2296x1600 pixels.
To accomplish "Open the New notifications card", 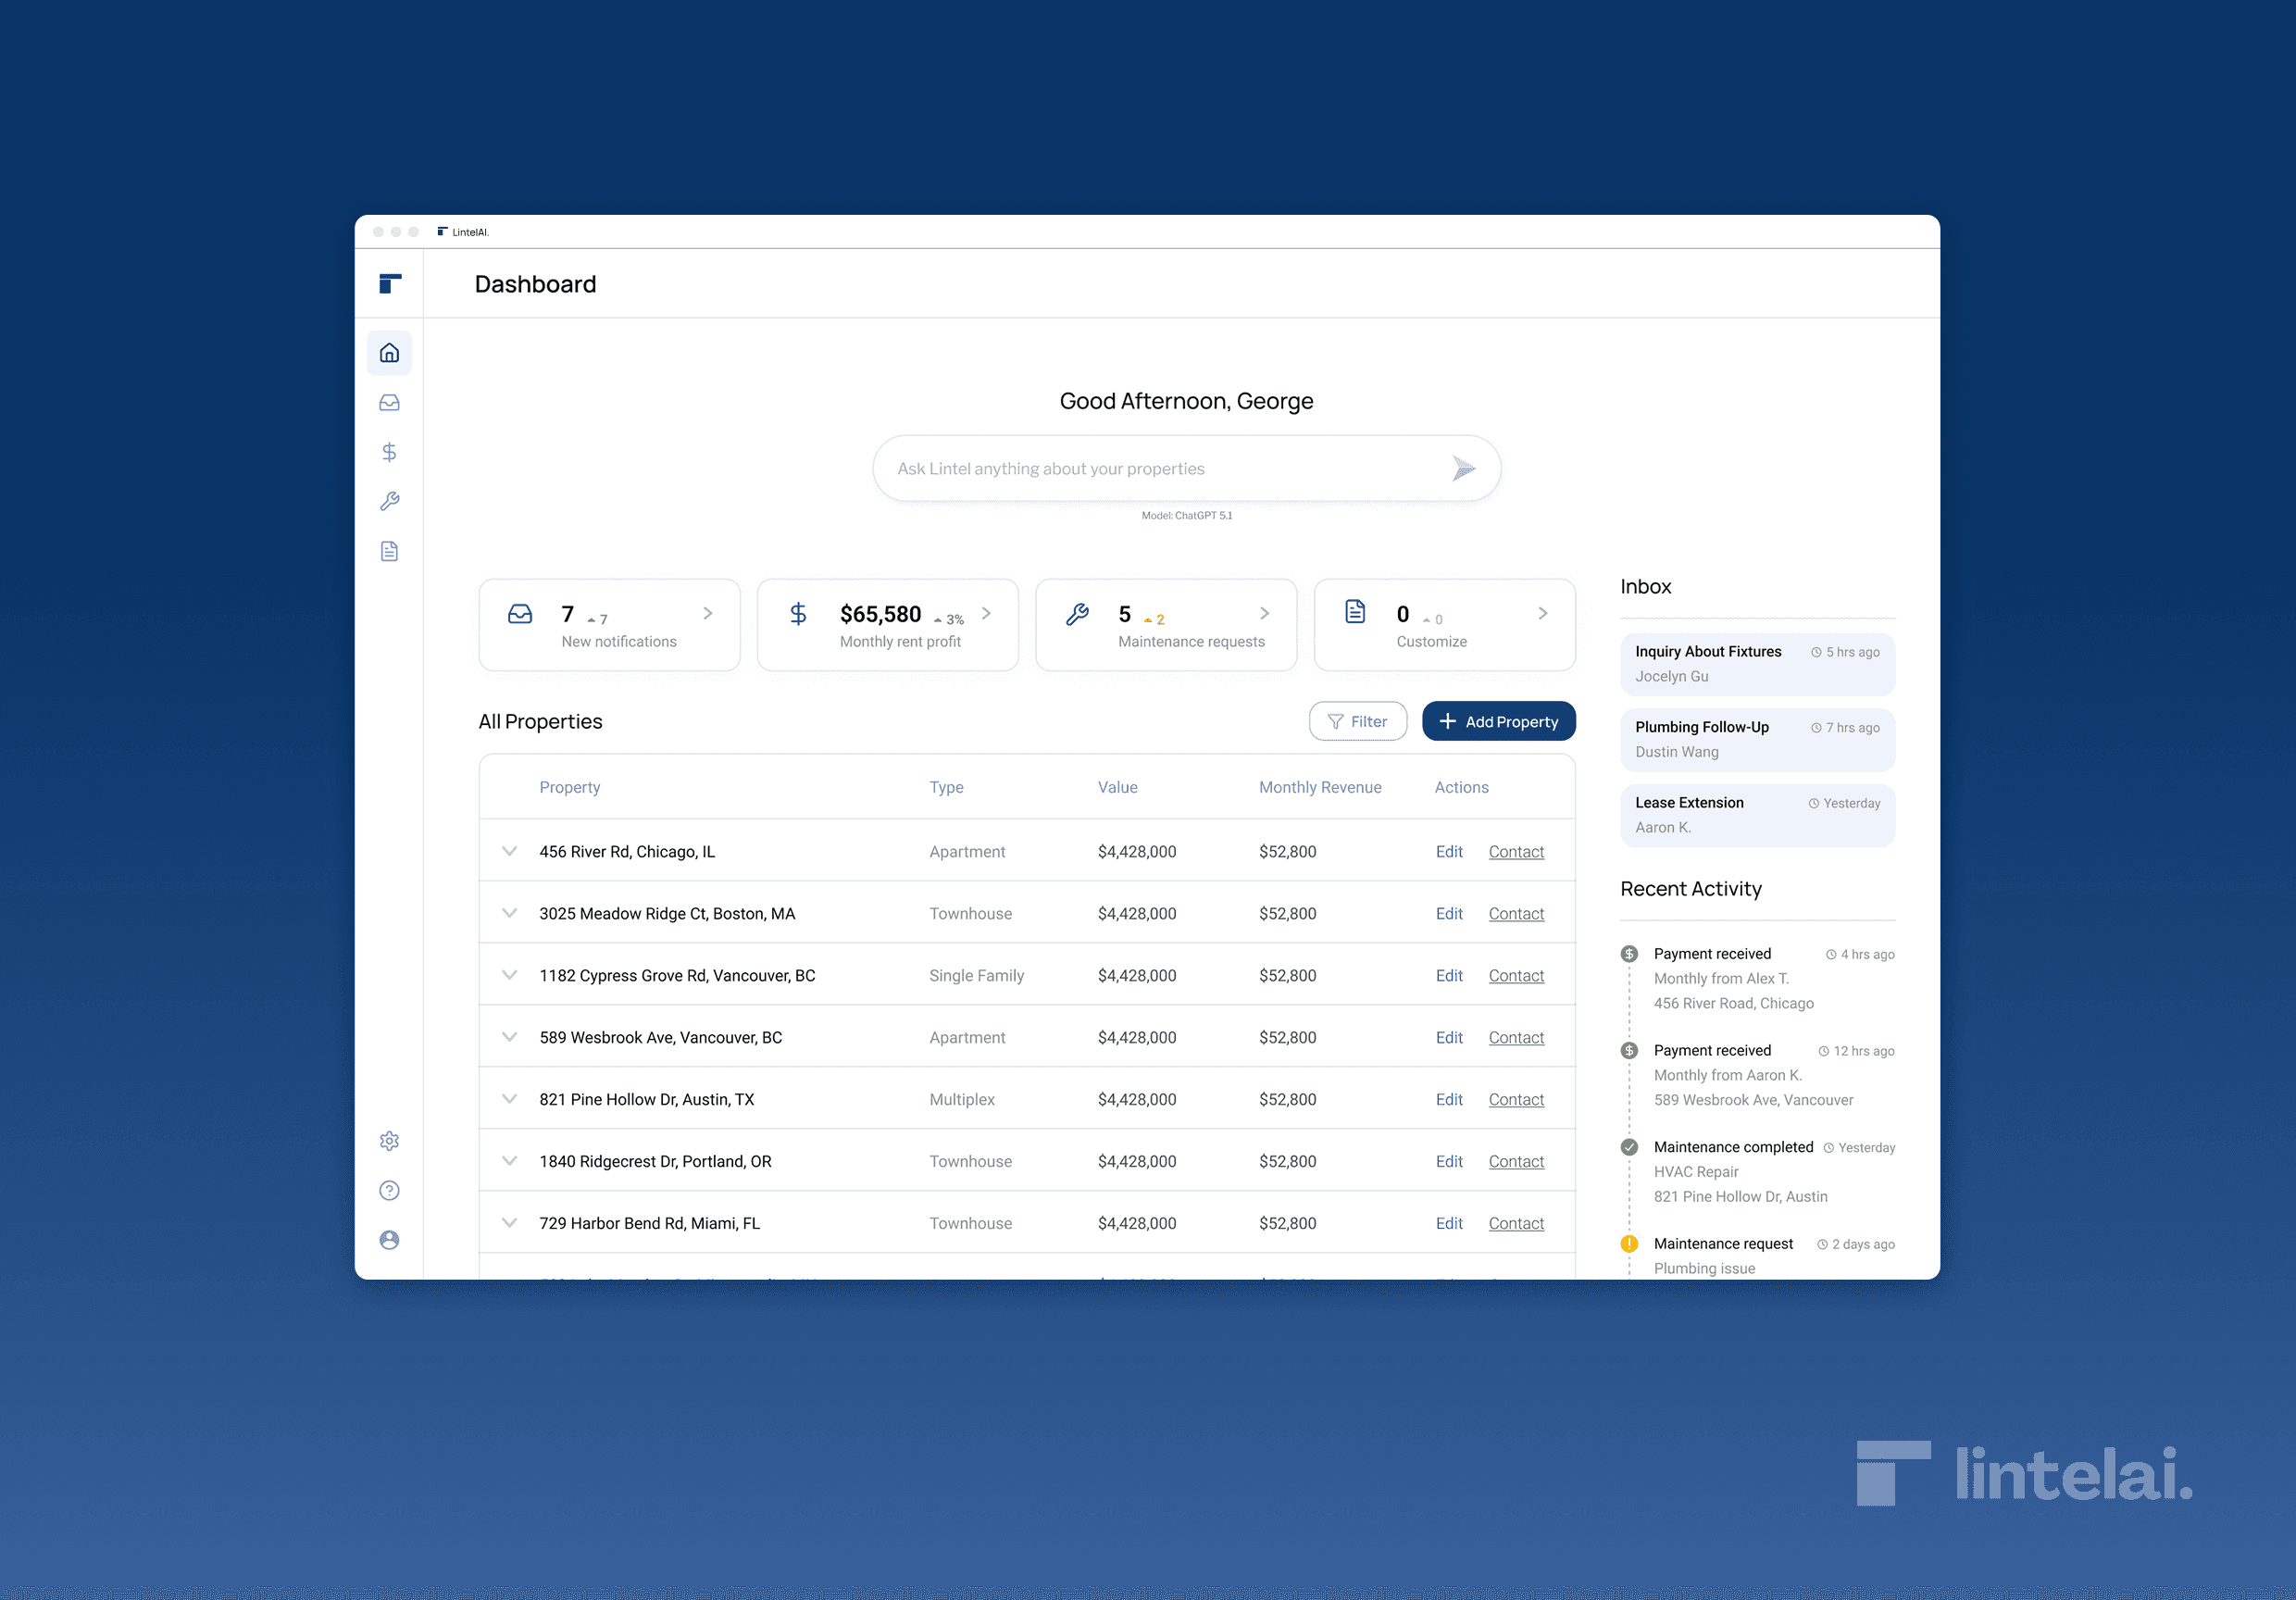I will (x=609, y=625).
